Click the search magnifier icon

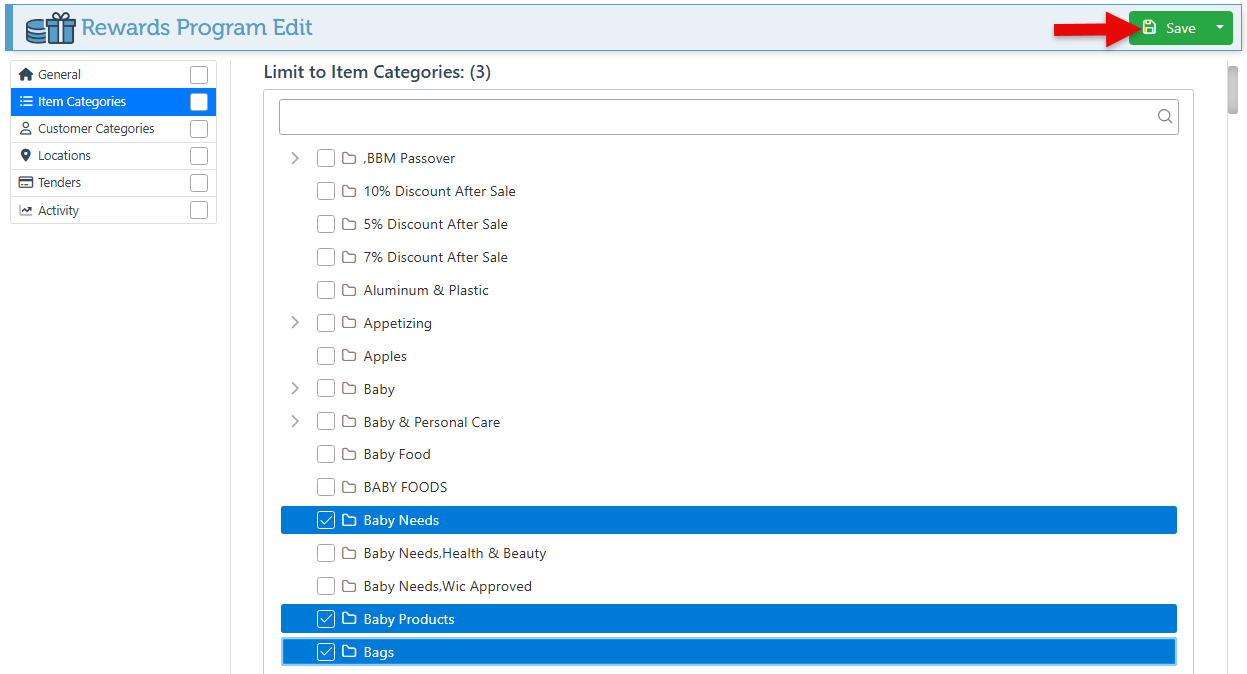tap(1164, 116)
